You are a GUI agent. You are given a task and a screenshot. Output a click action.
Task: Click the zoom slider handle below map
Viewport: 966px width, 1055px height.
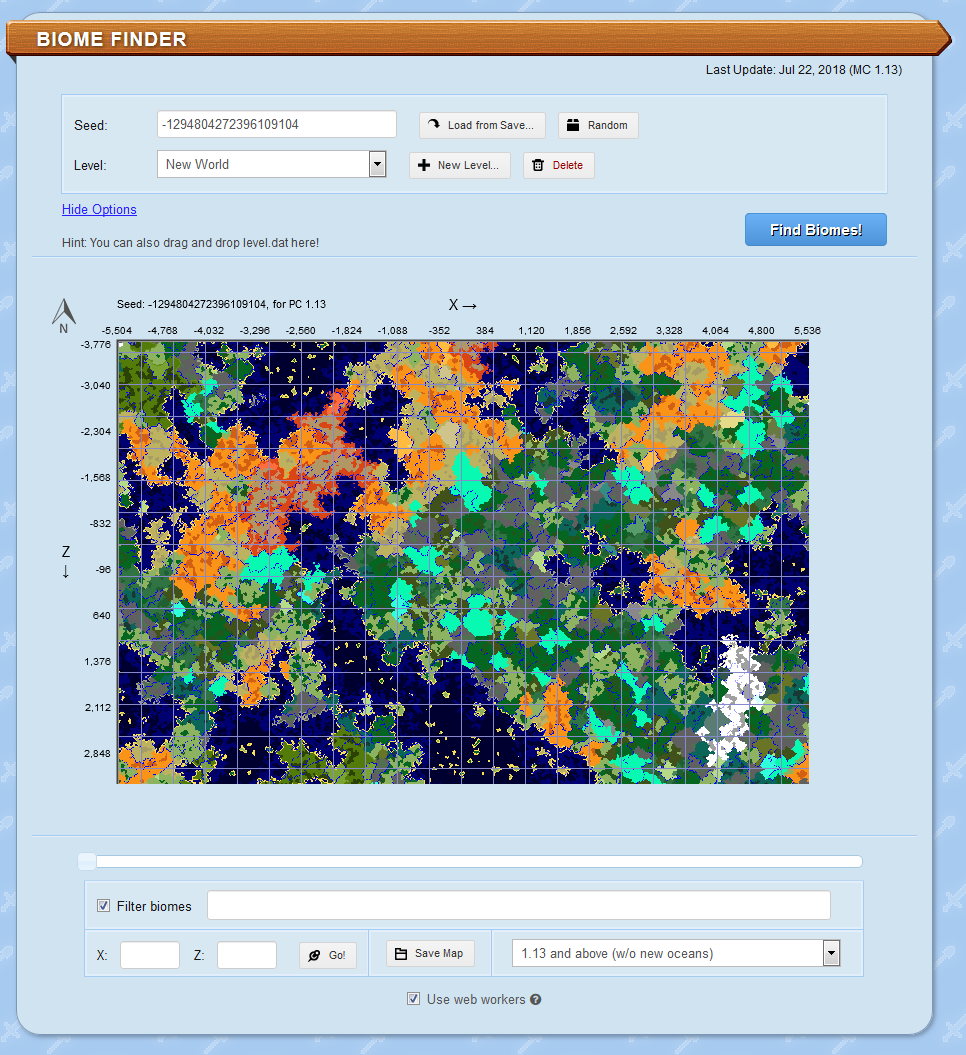tap(87, 861)
